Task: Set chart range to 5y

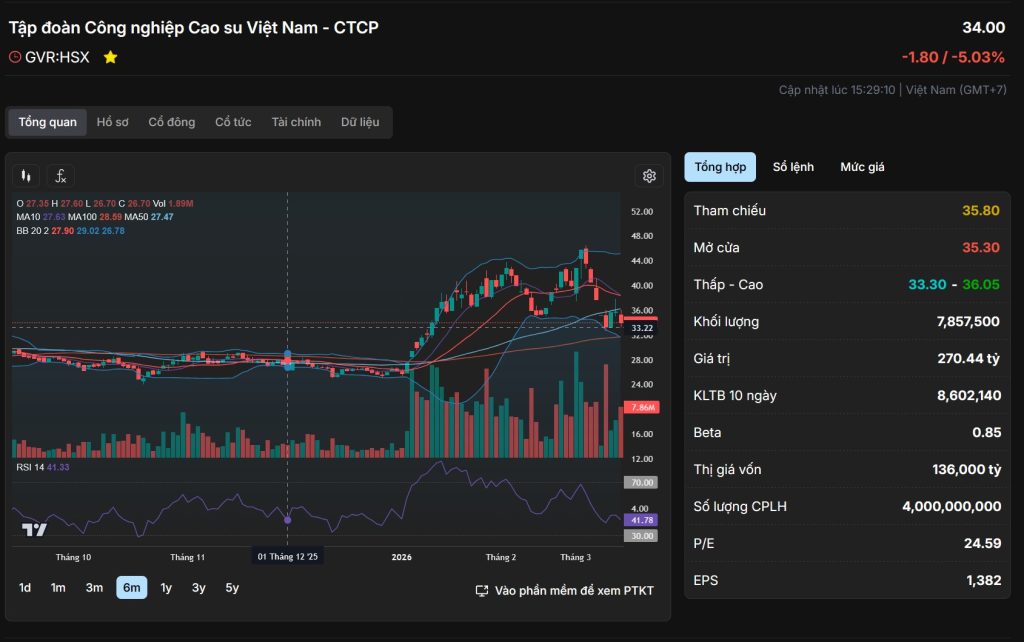Action: (232, 588)
